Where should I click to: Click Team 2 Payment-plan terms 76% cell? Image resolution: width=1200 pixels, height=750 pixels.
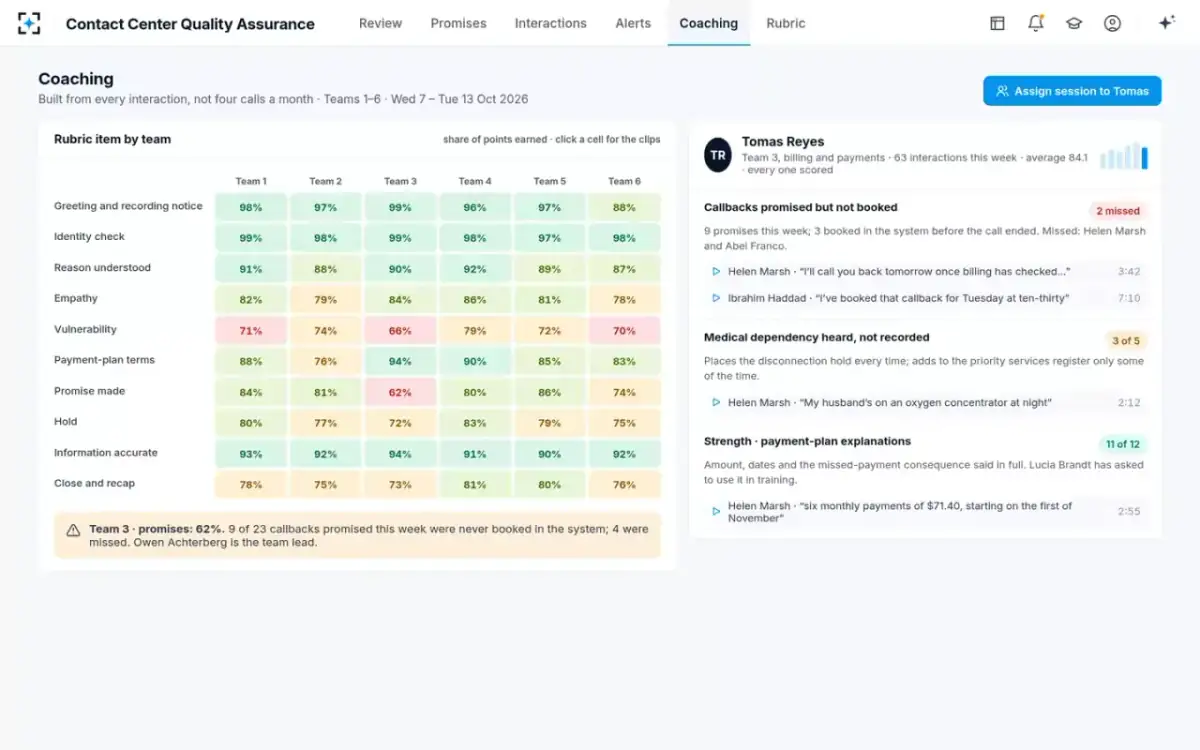[325, 361]
